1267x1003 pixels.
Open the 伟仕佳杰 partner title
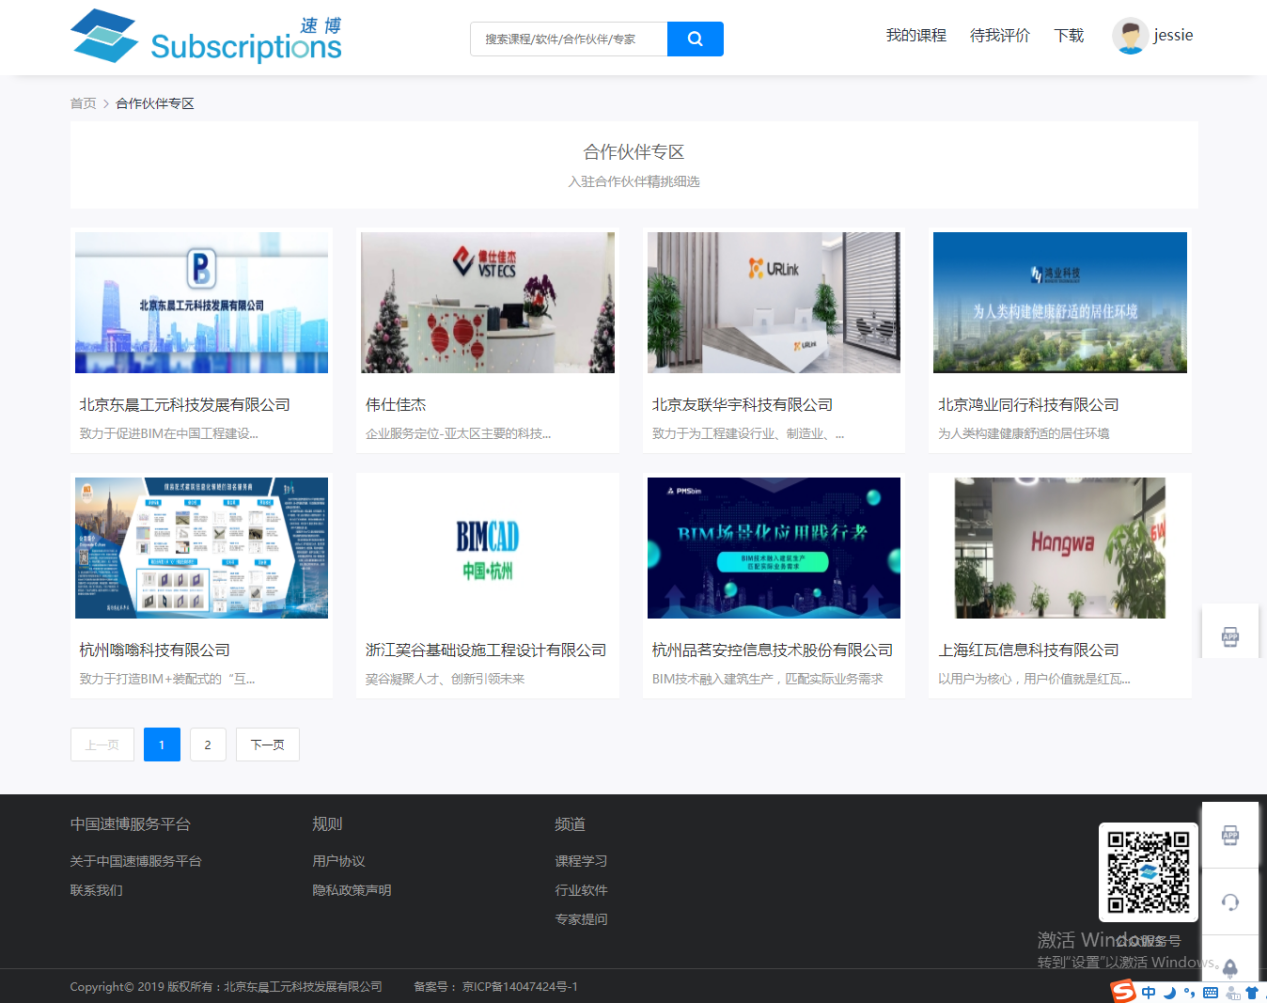tap(396, 405)
